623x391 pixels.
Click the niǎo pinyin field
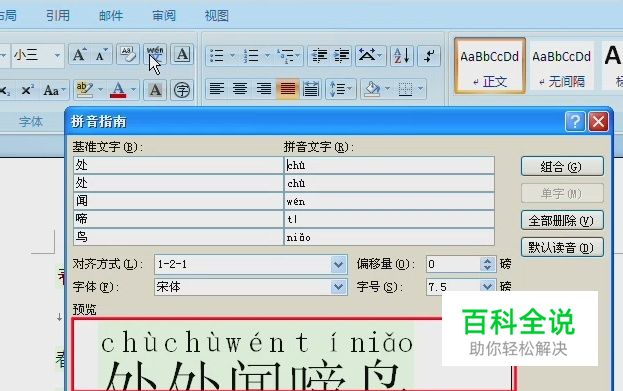(x=389, y=237)
